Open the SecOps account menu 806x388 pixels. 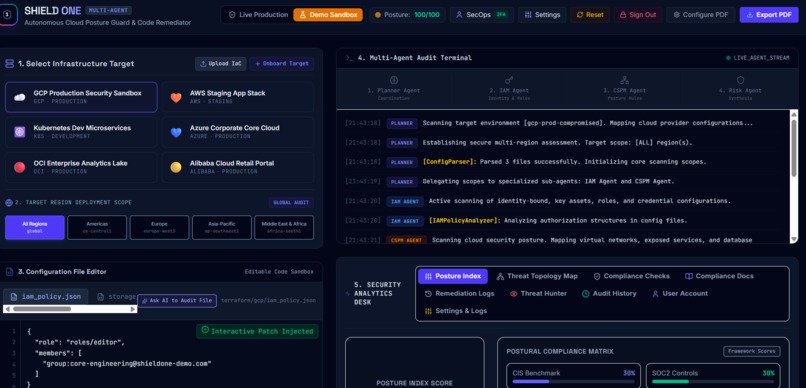481,15
